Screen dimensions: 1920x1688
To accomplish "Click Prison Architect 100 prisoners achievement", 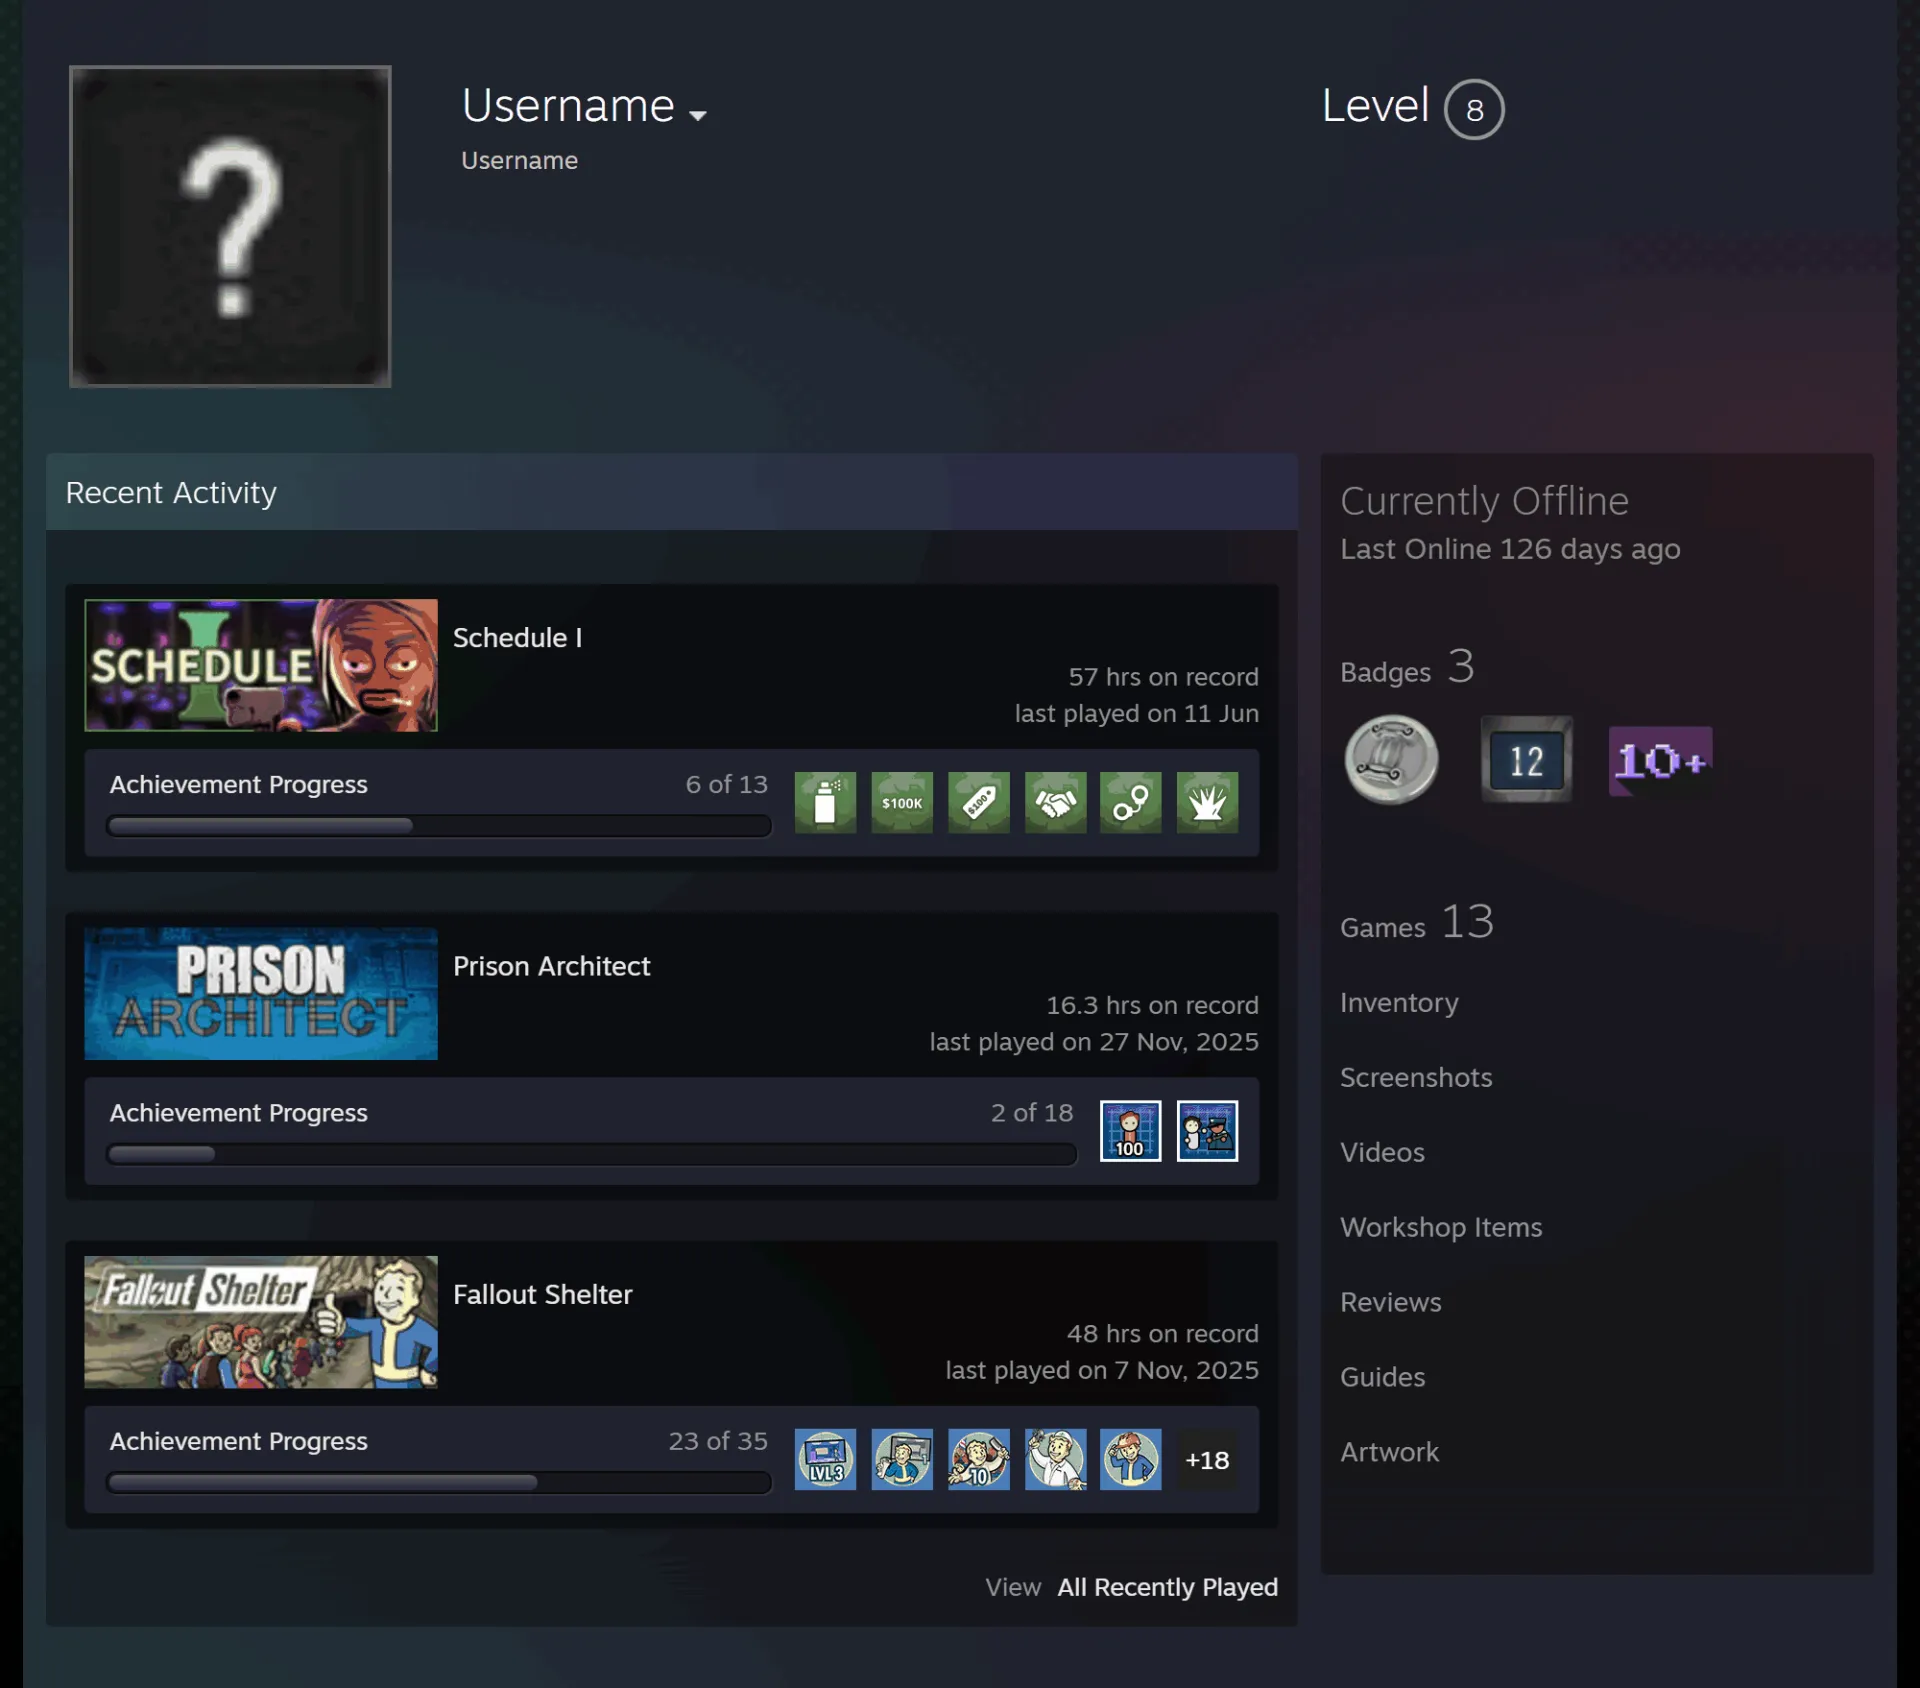I will coord(1131,1131).
